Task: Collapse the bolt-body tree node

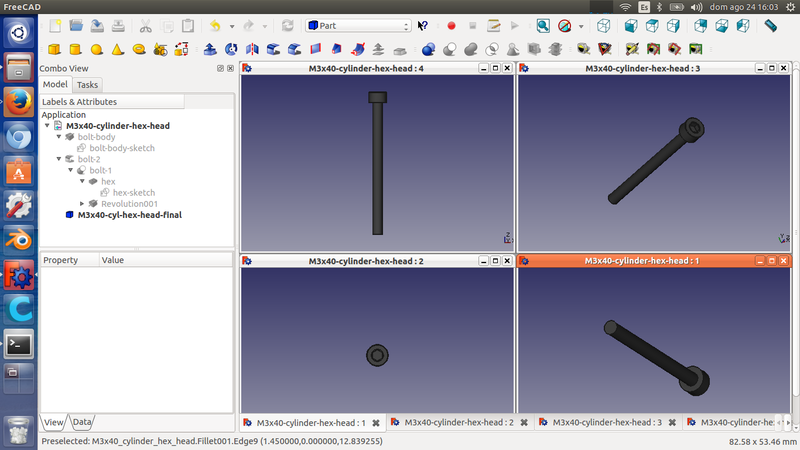Action: tap(59, 137)
